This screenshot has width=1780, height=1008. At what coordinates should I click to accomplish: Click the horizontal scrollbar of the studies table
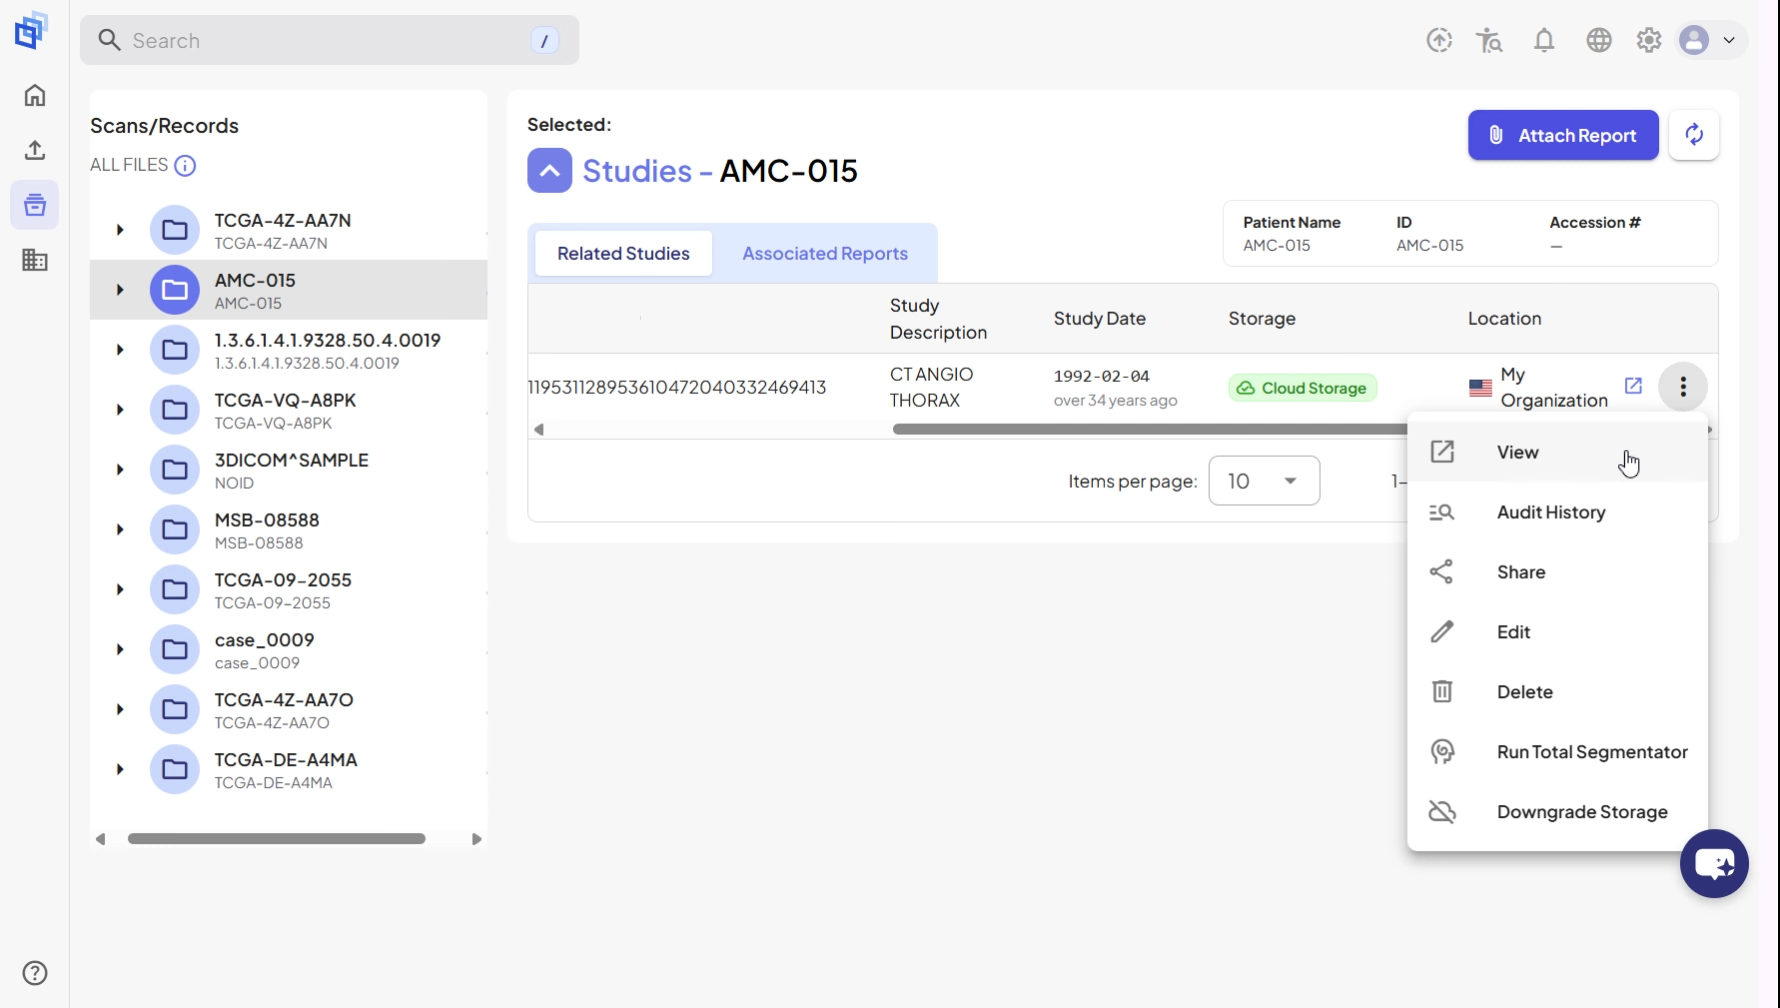click(1150, 429)
